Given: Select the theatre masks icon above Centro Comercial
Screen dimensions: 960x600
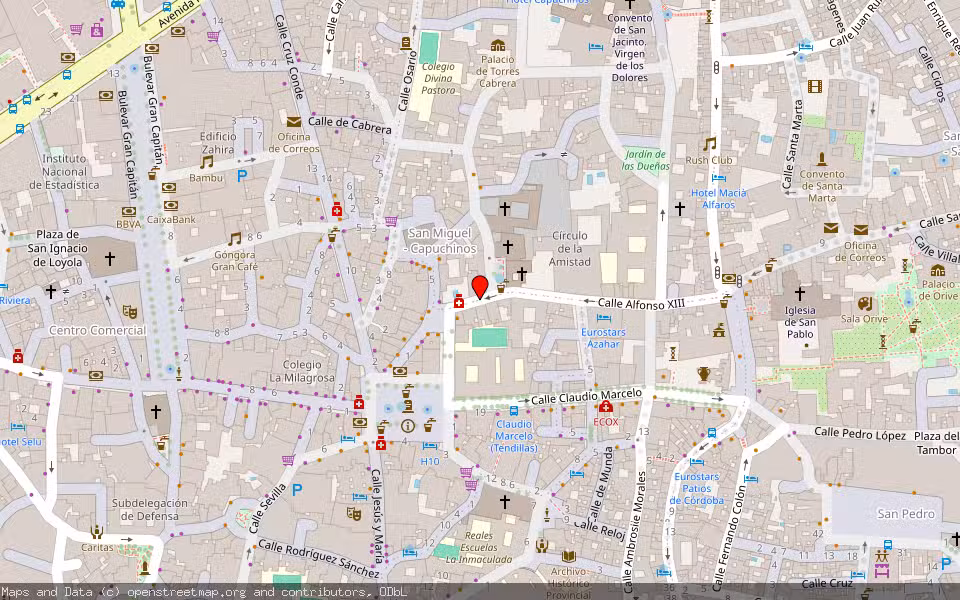Looking at the screenshot, I should (x=129, y=312).
